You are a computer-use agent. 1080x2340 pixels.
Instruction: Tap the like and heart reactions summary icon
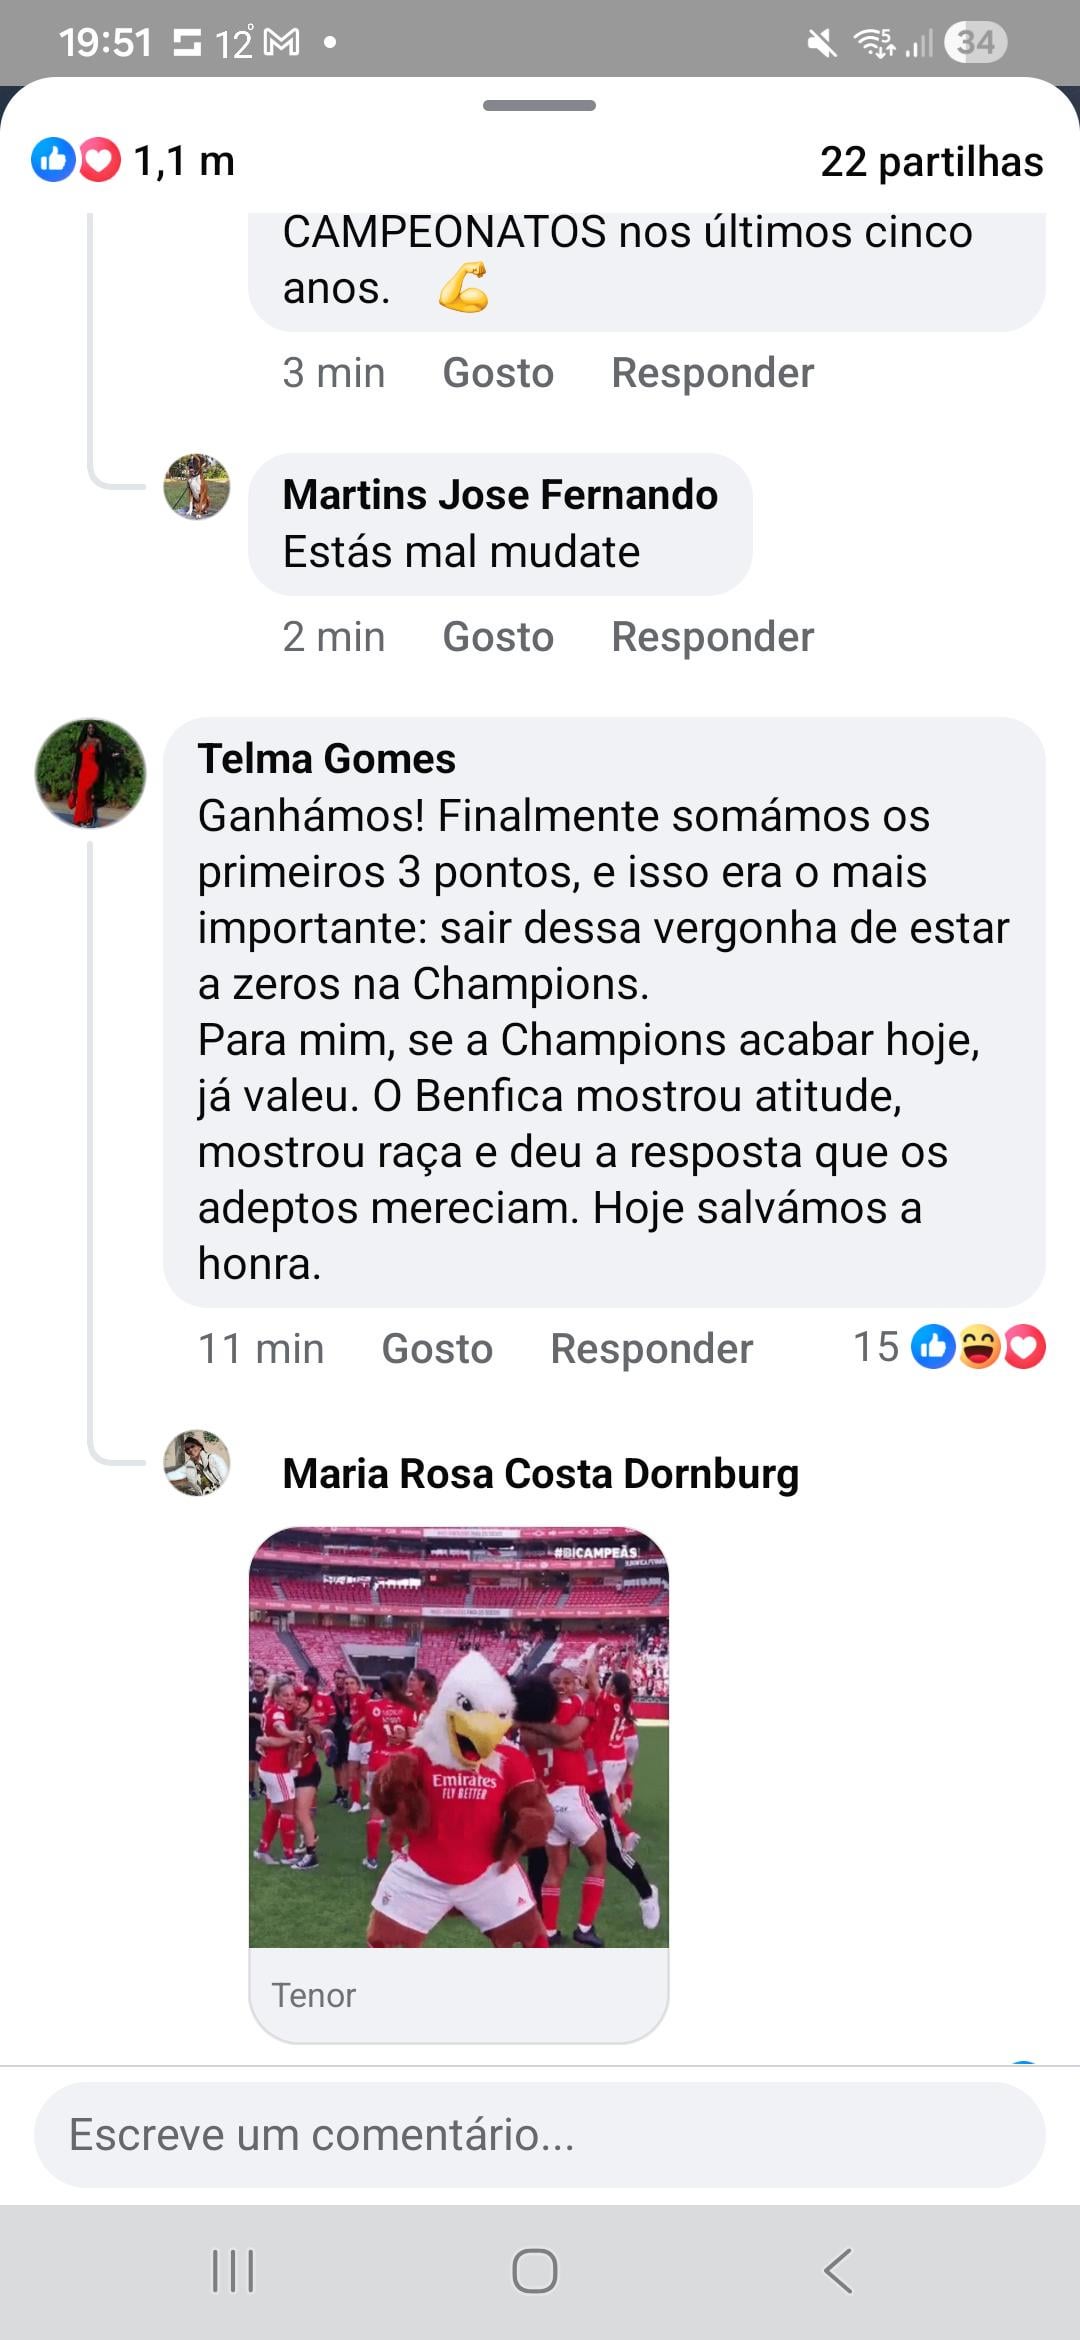click(76, 160)
